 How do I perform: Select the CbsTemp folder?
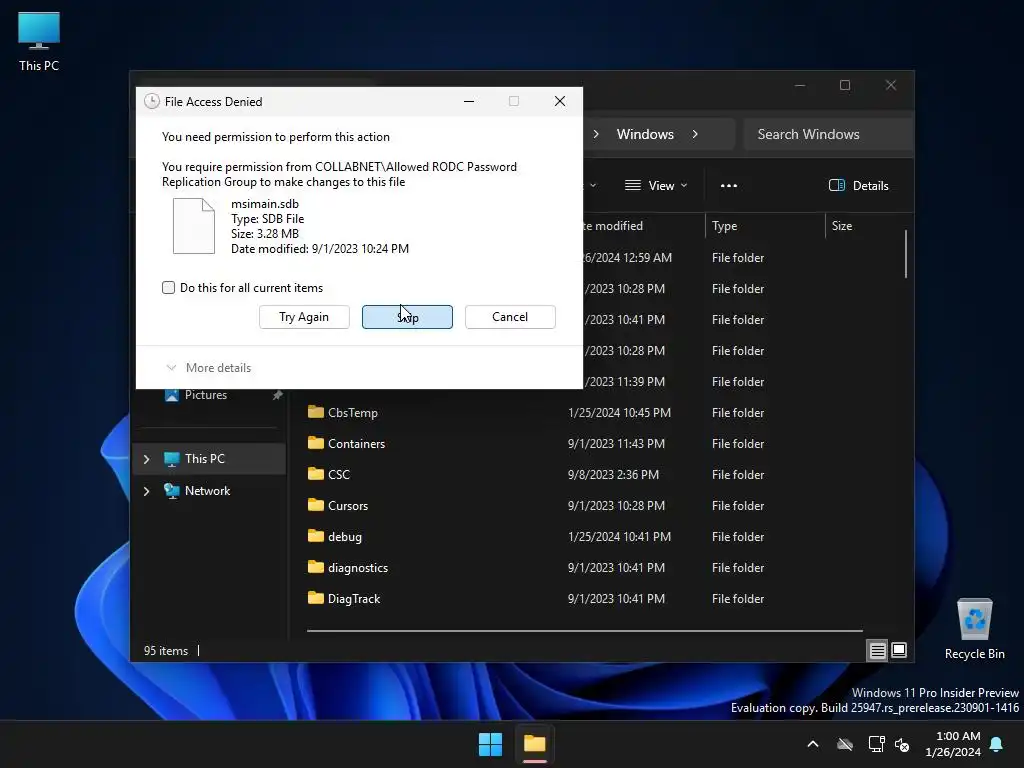coord(353,413)
